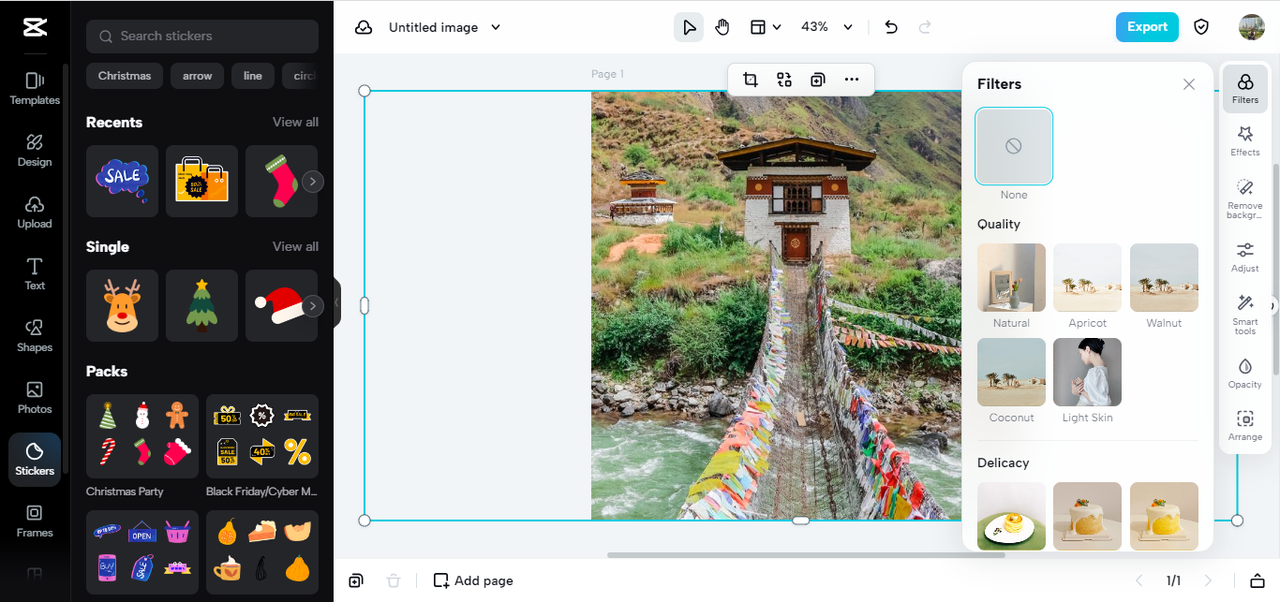Viewport: 1280px width, 602px height.
Task: Open the Smart tools panel
Action: (x=1245, y=314)
